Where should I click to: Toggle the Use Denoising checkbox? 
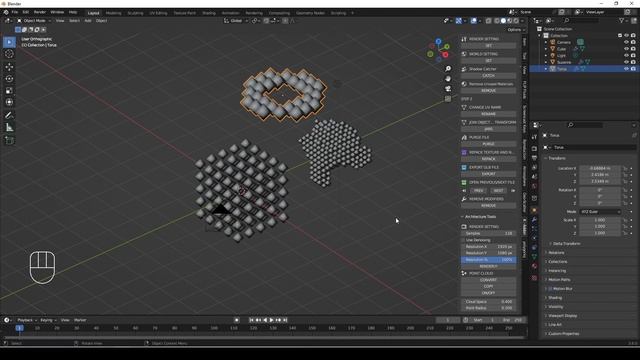coord(463,240)
